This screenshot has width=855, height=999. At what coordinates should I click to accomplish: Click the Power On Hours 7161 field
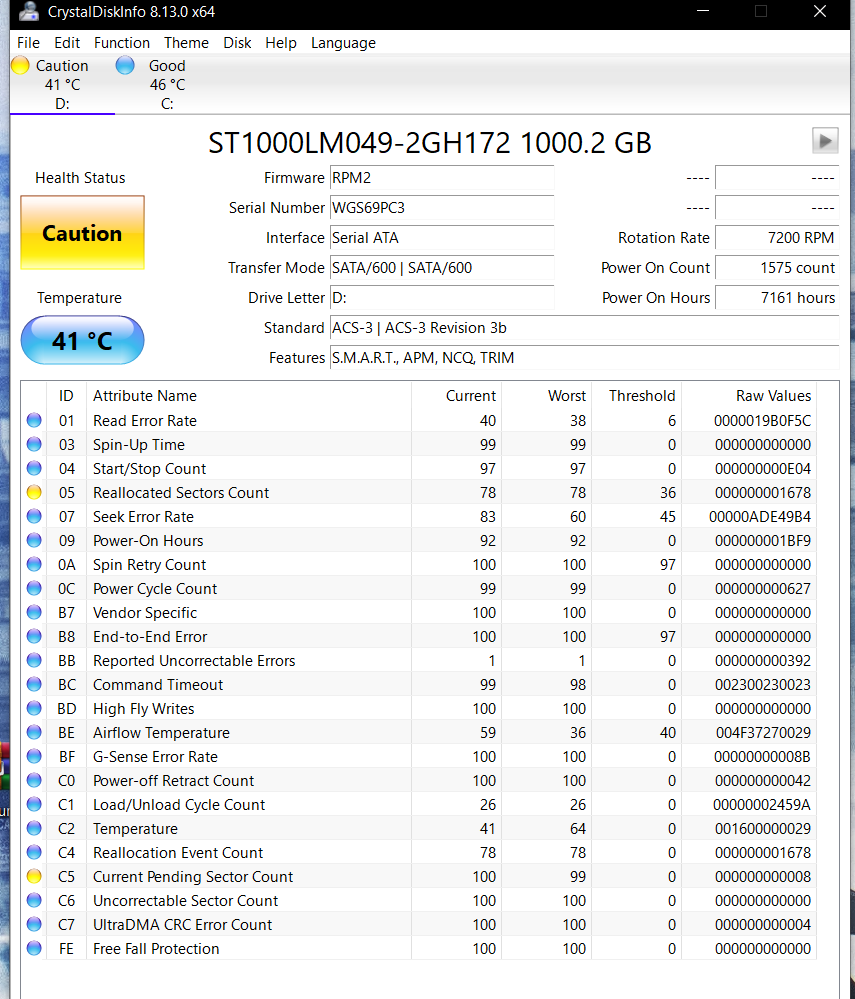click(777, 298)
